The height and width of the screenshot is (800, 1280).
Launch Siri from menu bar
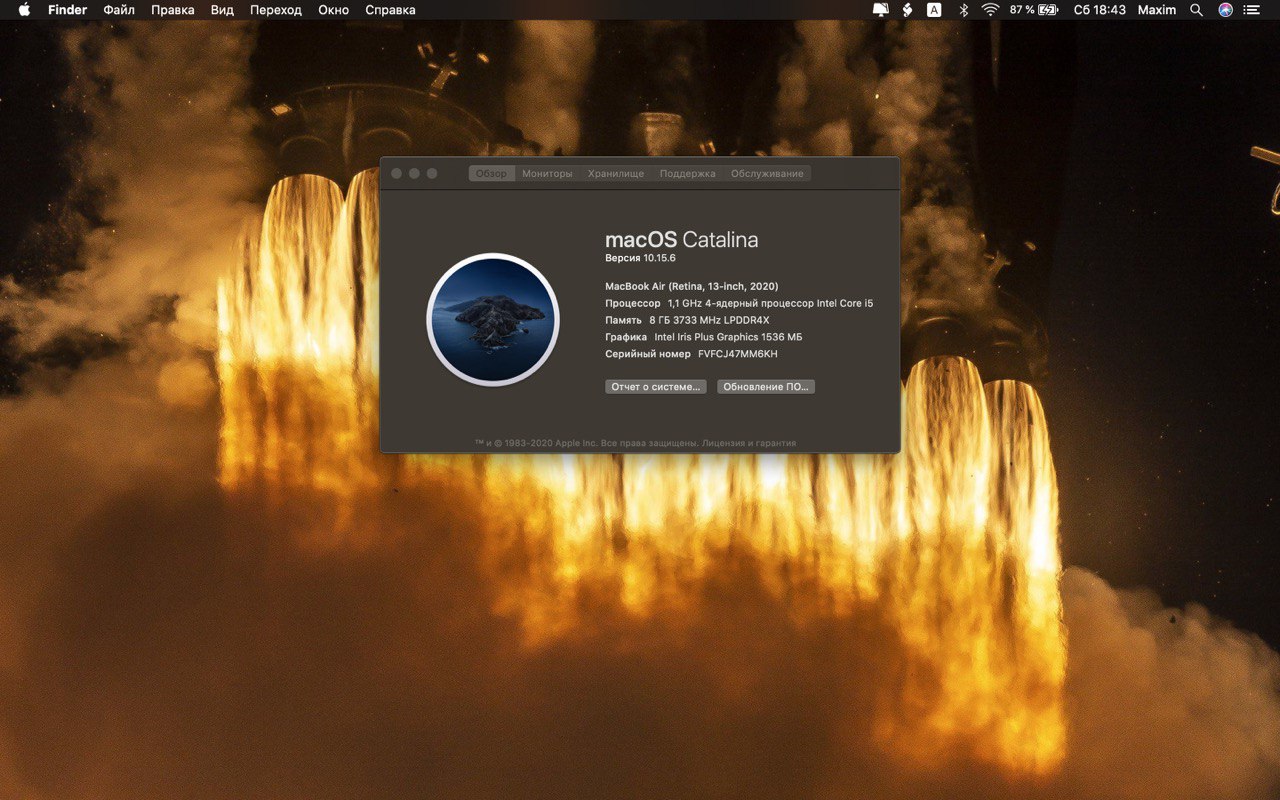tap(1225, 10)
